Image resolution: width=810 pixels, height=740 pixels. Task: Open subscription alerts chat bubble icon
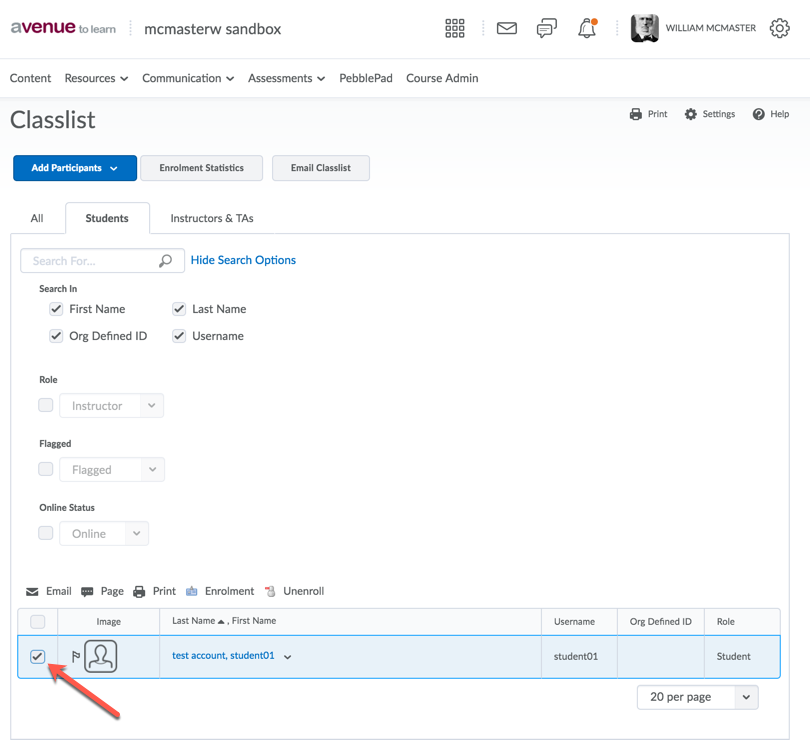pyautogui.click(x=546, y=29)
